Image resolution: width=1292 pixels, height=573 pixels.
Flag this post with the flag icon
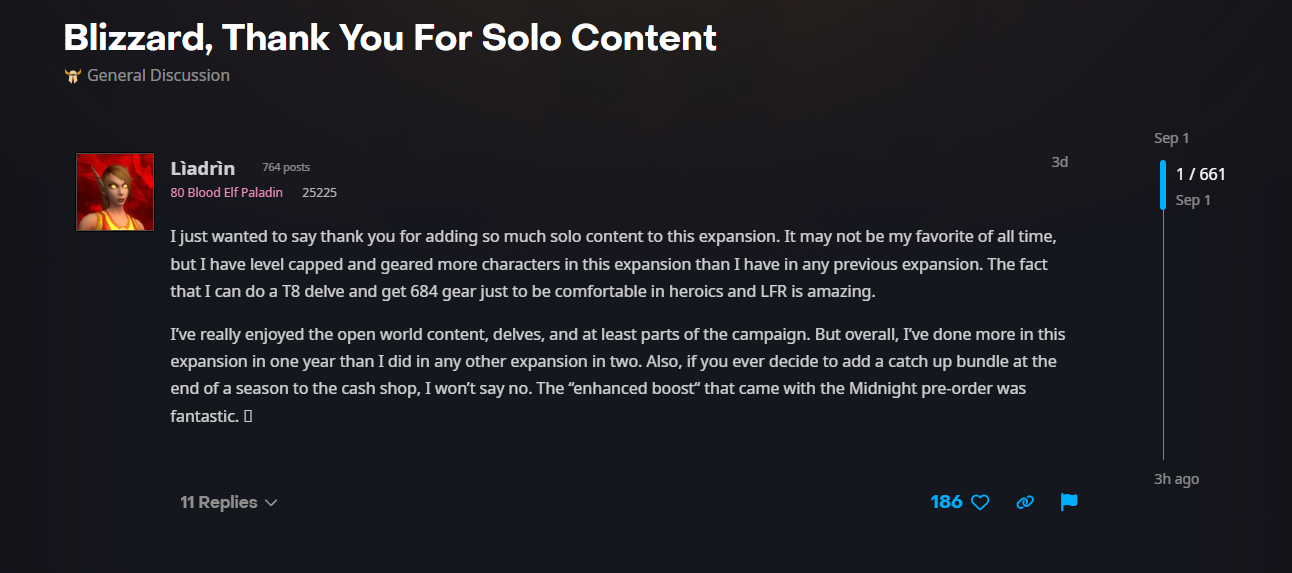point(1069,502)
